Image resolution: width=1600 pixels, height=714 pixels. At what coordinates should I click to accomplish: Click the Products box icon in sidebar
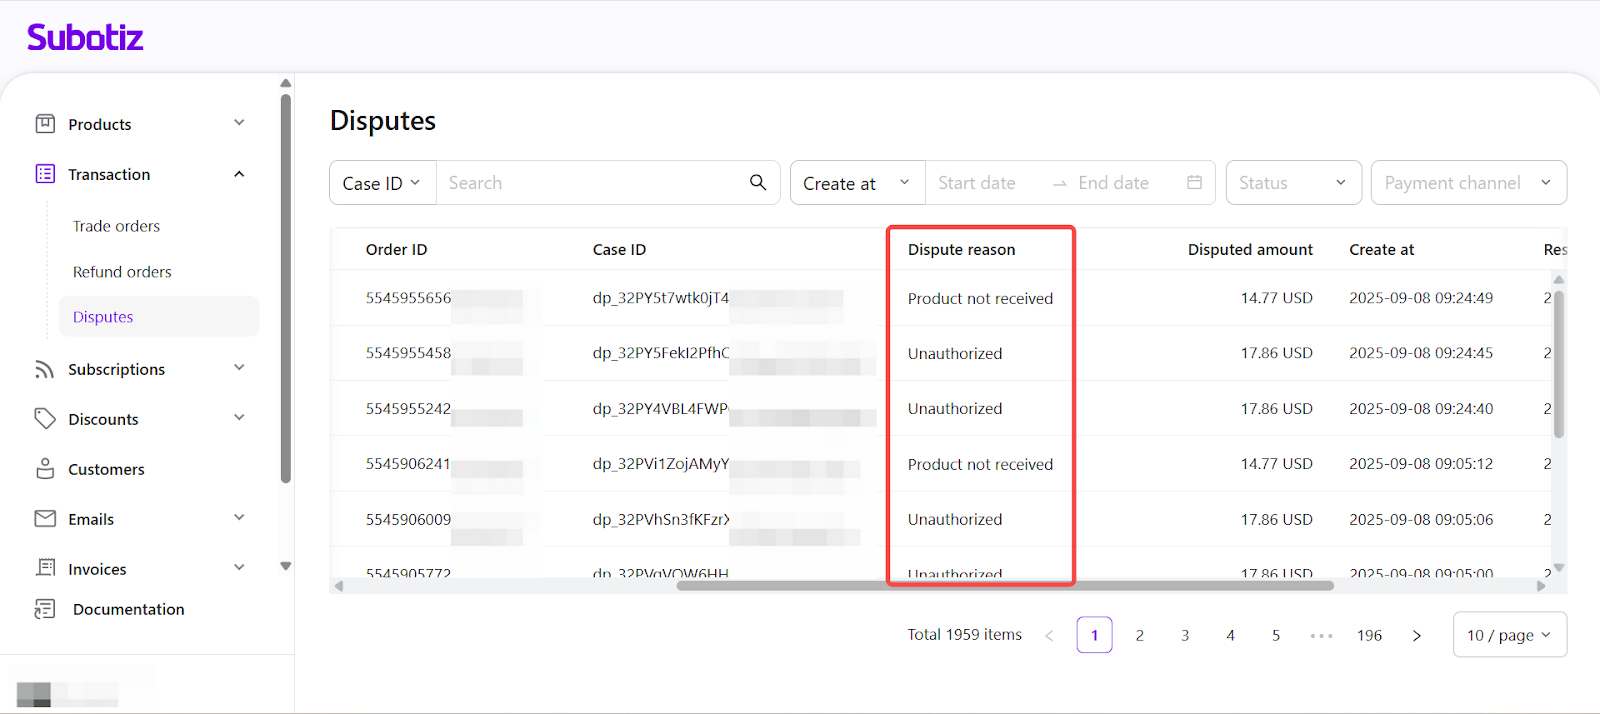45,124
